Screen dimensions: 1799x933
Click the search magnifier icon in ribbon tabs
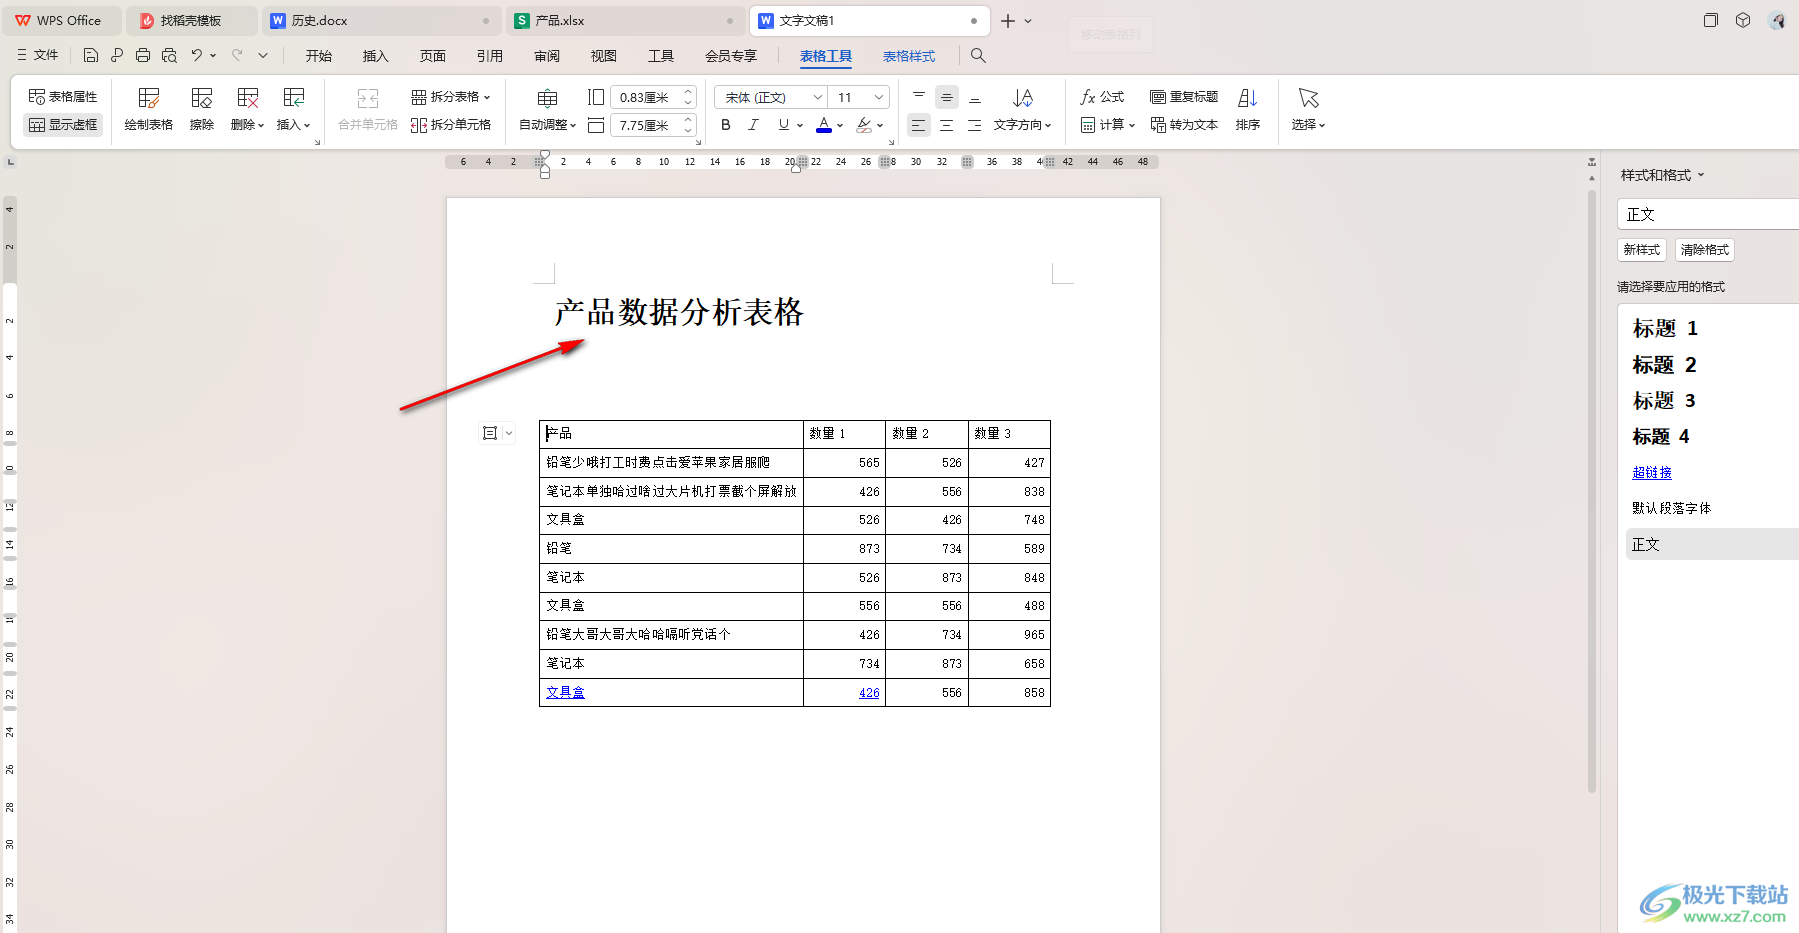pos(978,56)
